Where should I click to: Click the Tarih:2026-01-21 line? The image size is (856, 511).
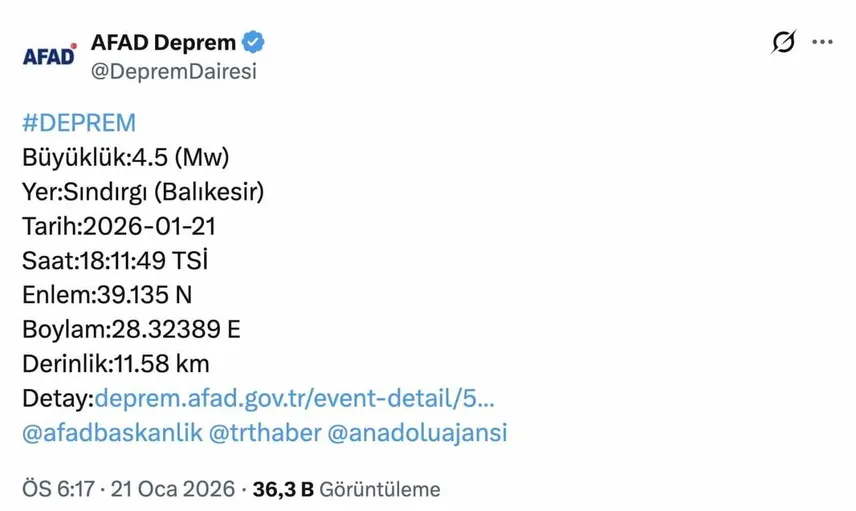click(119, 226)
